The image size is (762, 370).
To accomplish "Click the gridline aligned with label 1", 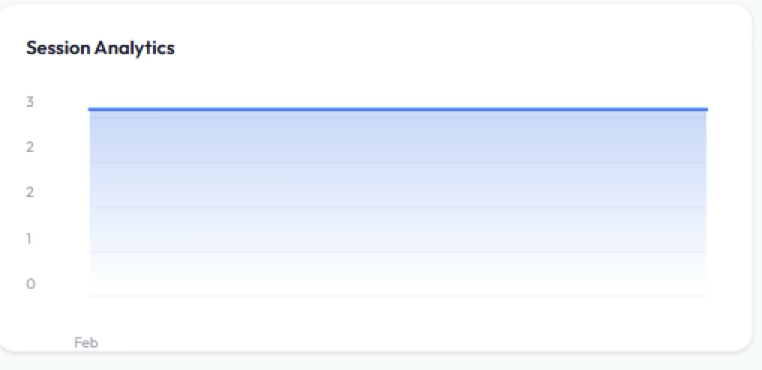I will point(398,251).
